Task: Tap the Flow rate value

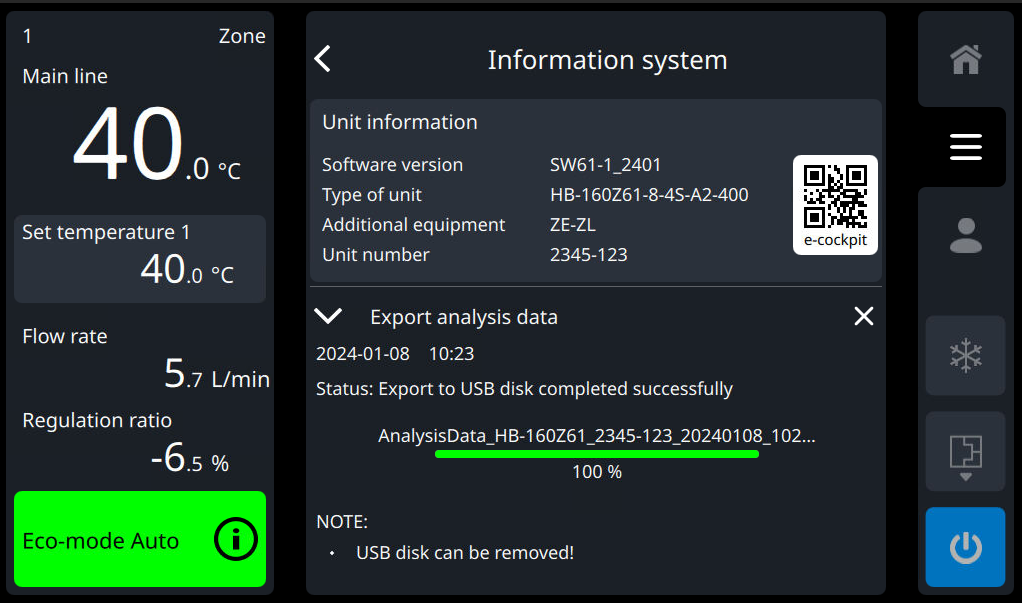Action: pyautogui.click(x=216, y=375)
